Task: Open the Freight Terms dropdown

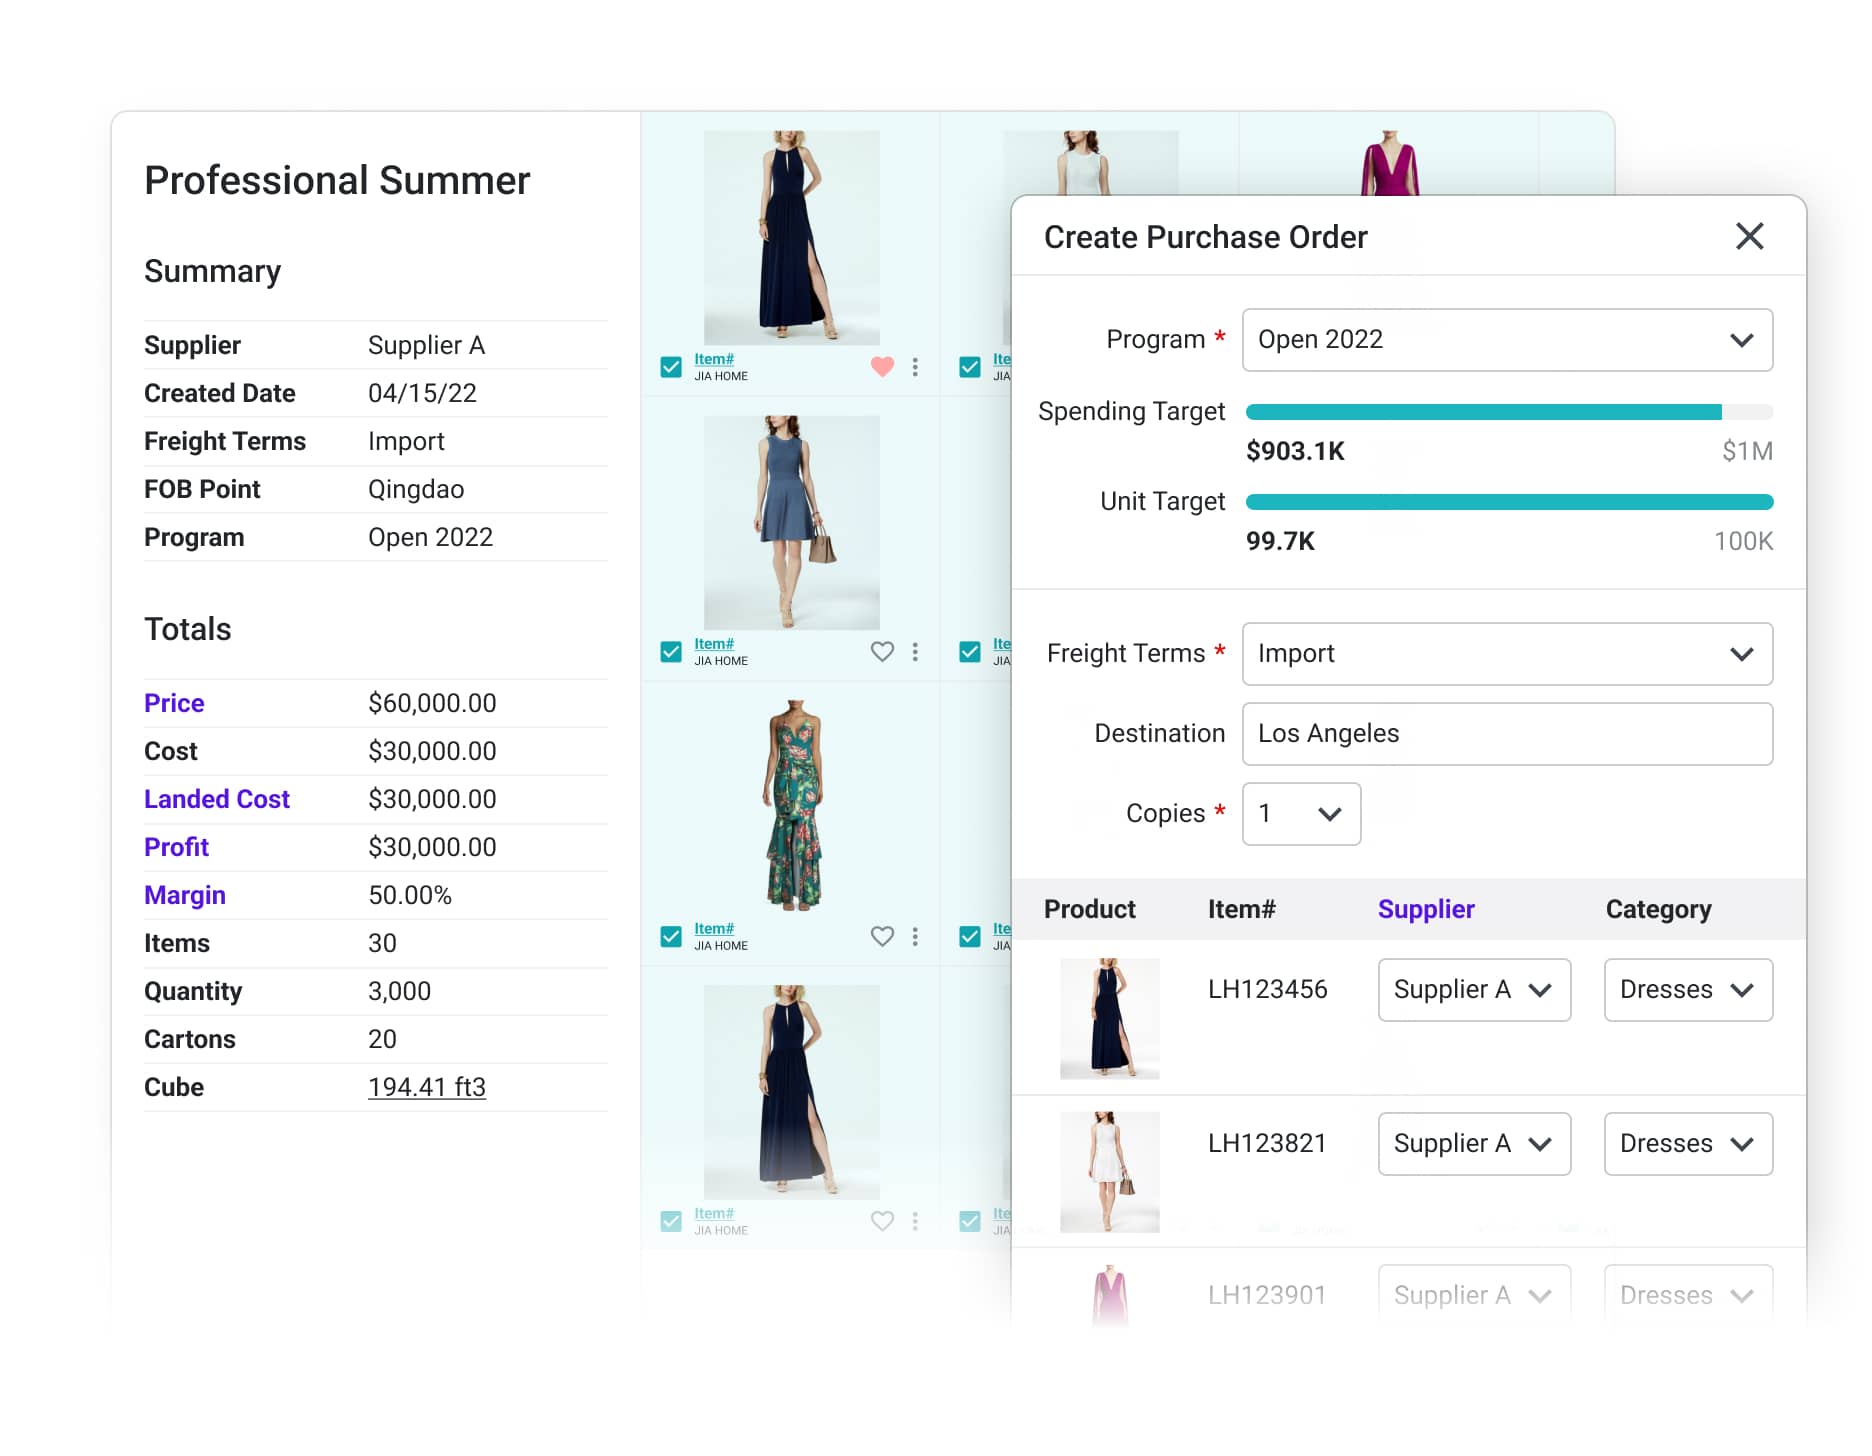Action: tap(1506, 654)
